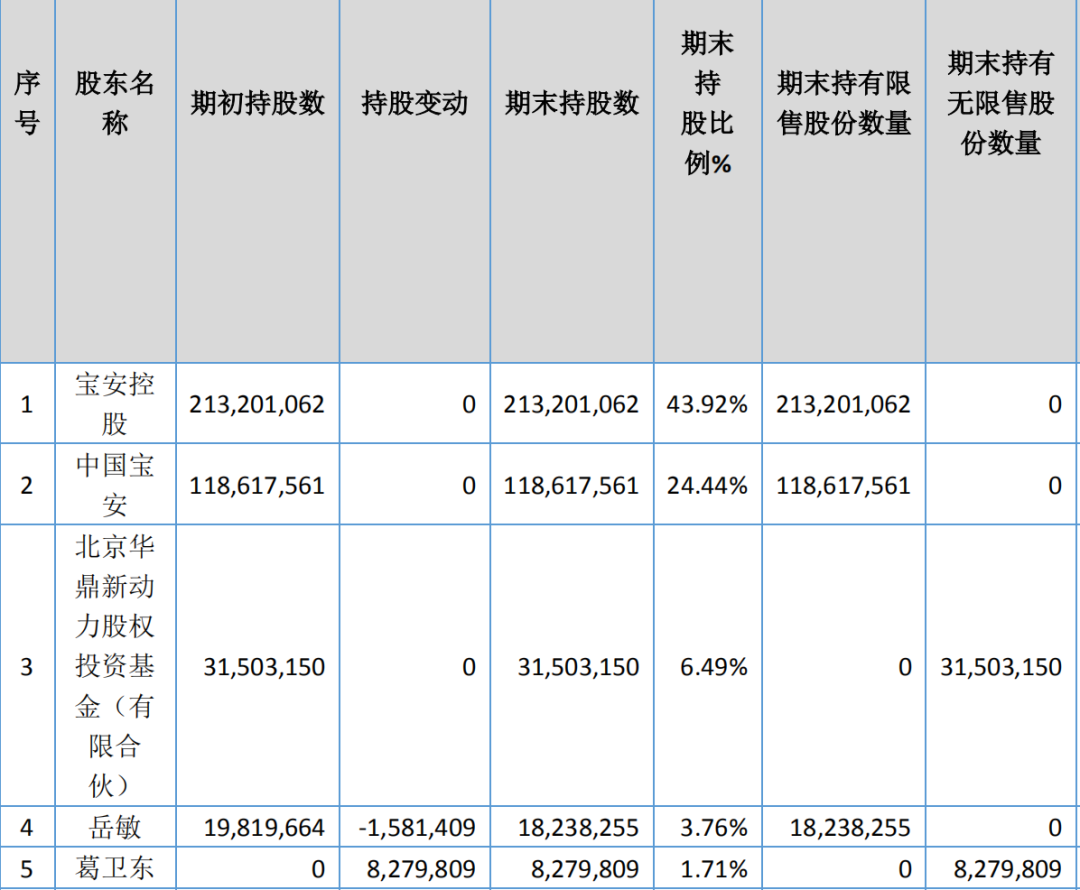The height and width of the screenshot is (890, 1080).
Task: Click 葛卫东's 无限售股份 value 8,279,809
Action: point(1008,869)
